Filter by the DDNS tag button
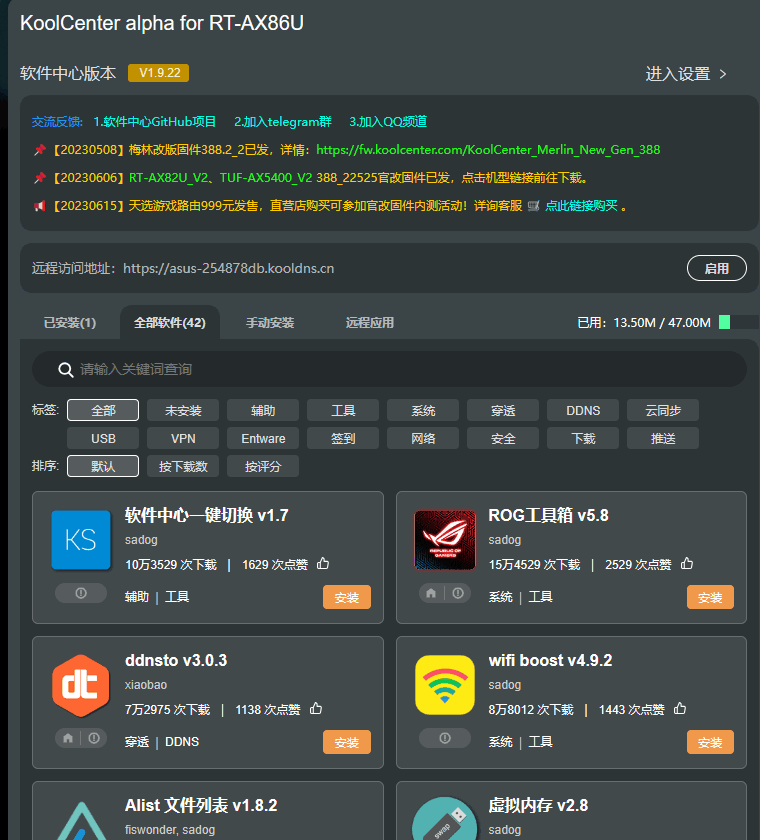This screenshot has width=760, height=840. click(x=583, y=410)
